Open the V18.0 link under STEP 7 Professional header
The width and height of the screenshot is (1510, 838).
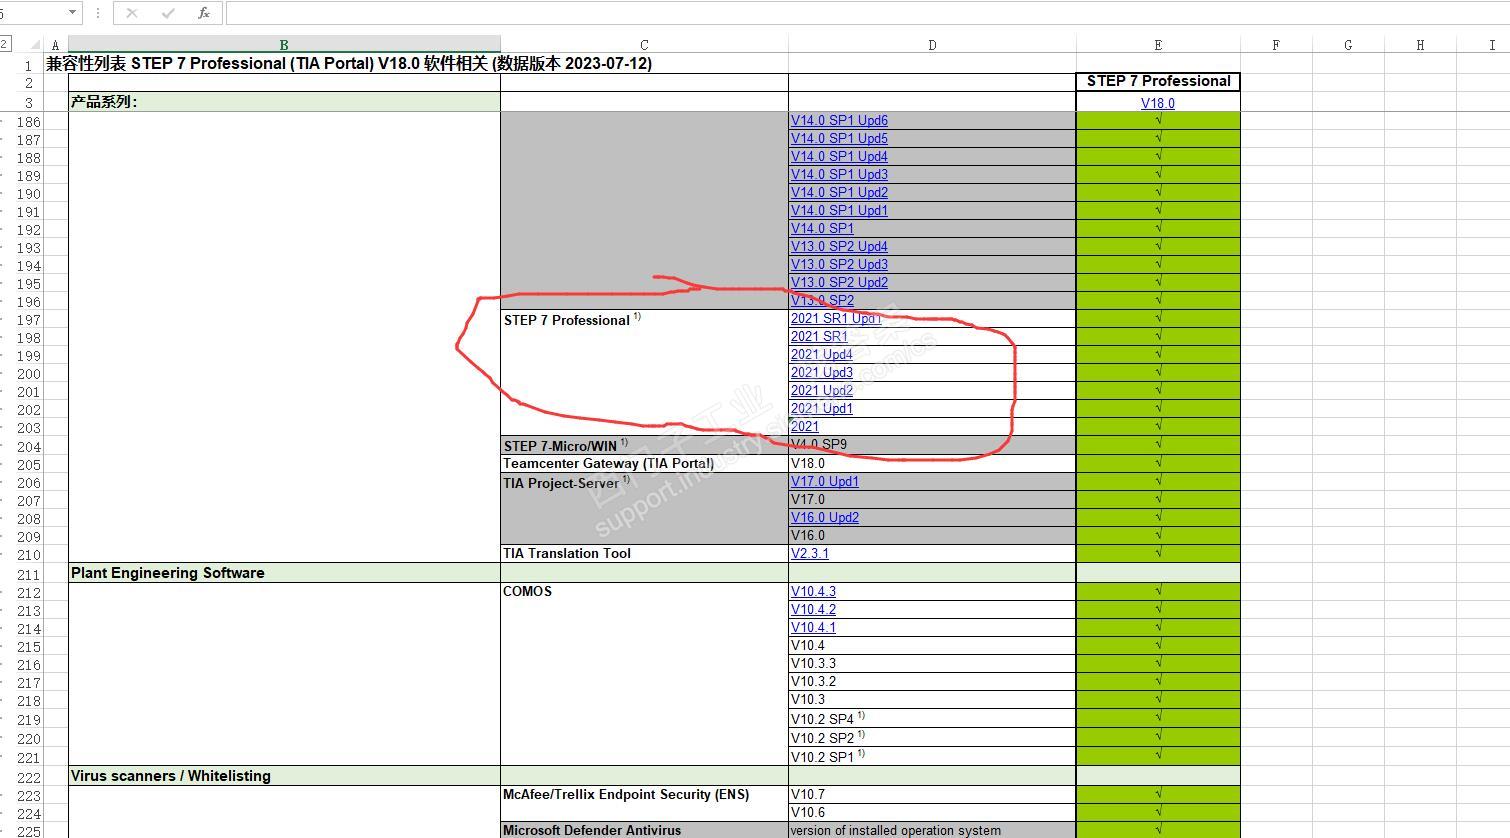coord(1158,103)
